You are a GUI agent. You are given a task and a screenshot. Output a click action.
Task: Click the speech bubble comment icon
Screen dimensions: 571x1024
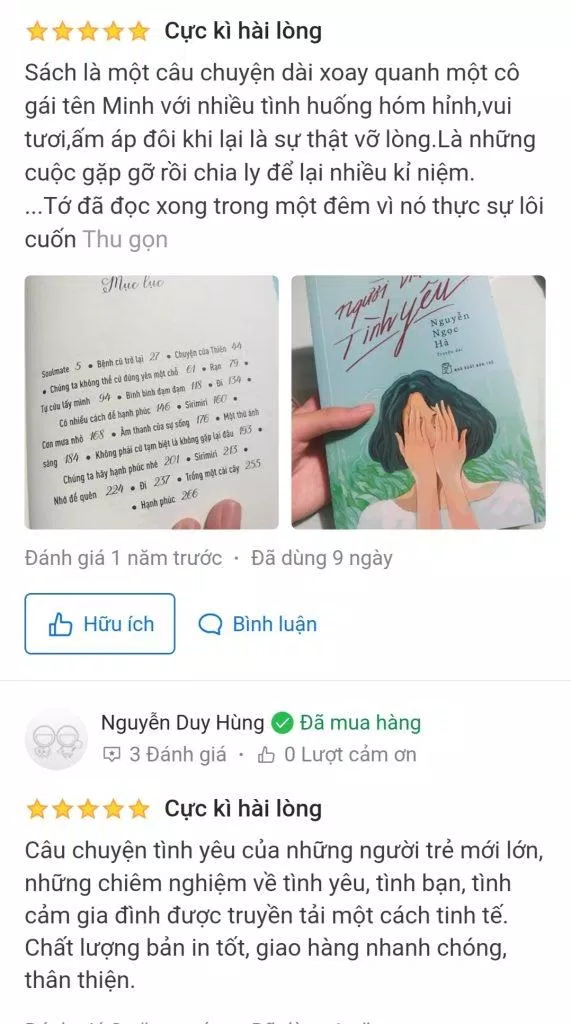[210, 625]
